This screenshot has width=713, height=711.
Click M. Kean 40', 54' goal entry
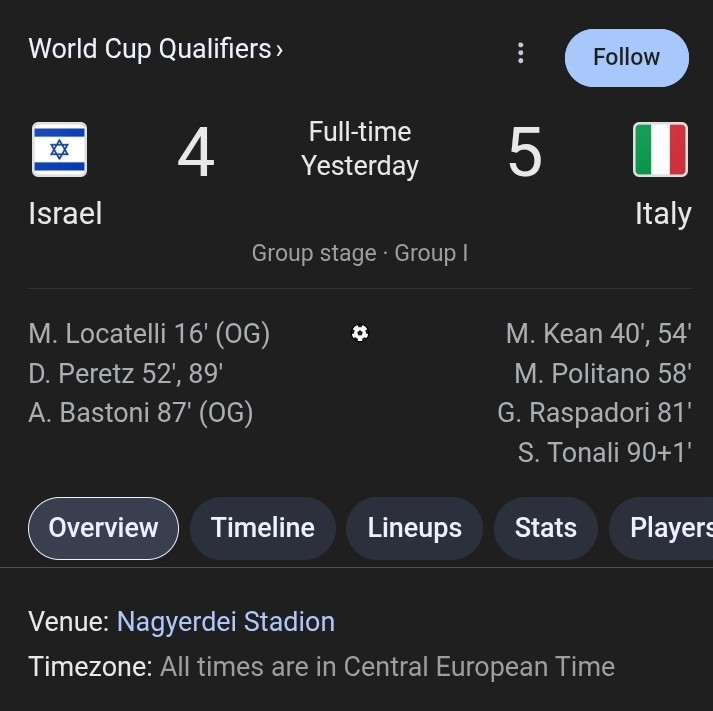[598, 334]
